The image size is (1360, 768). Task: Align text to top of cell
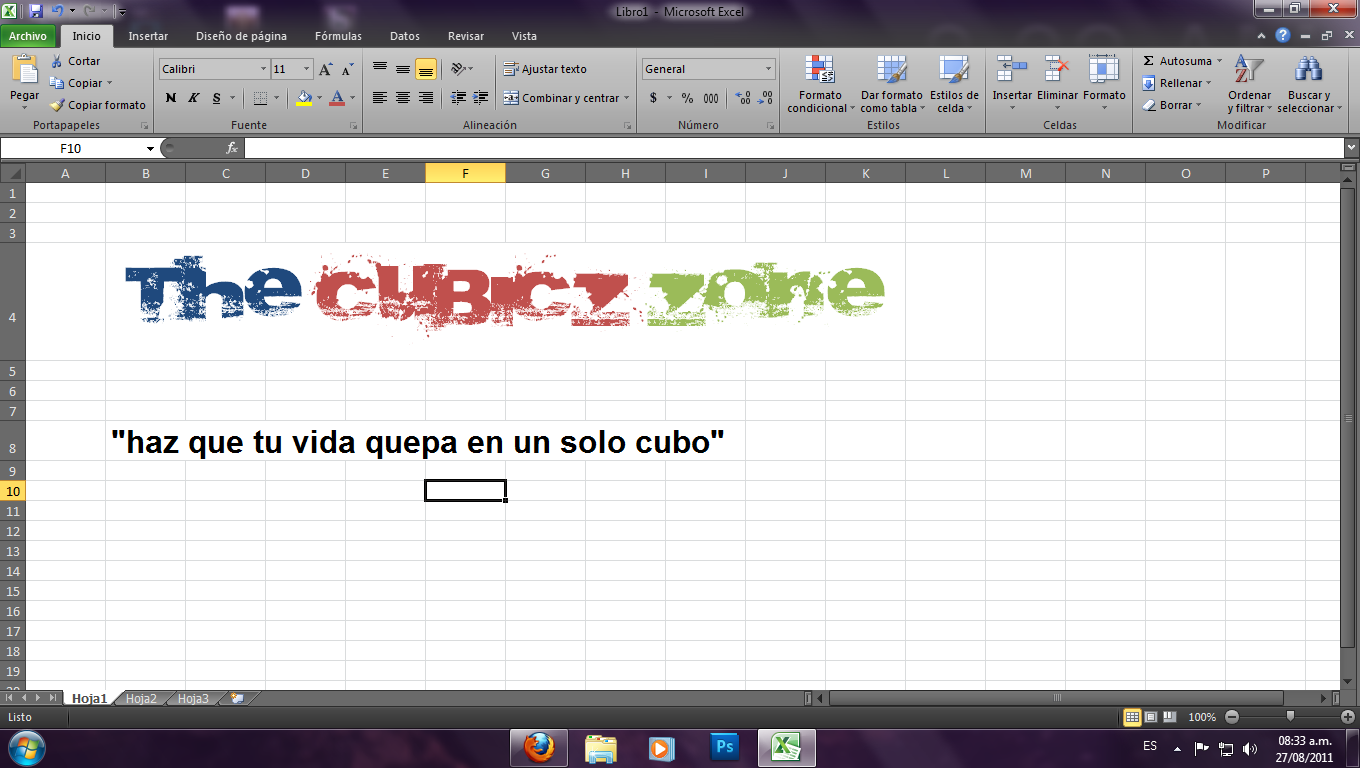click(380, 69)
